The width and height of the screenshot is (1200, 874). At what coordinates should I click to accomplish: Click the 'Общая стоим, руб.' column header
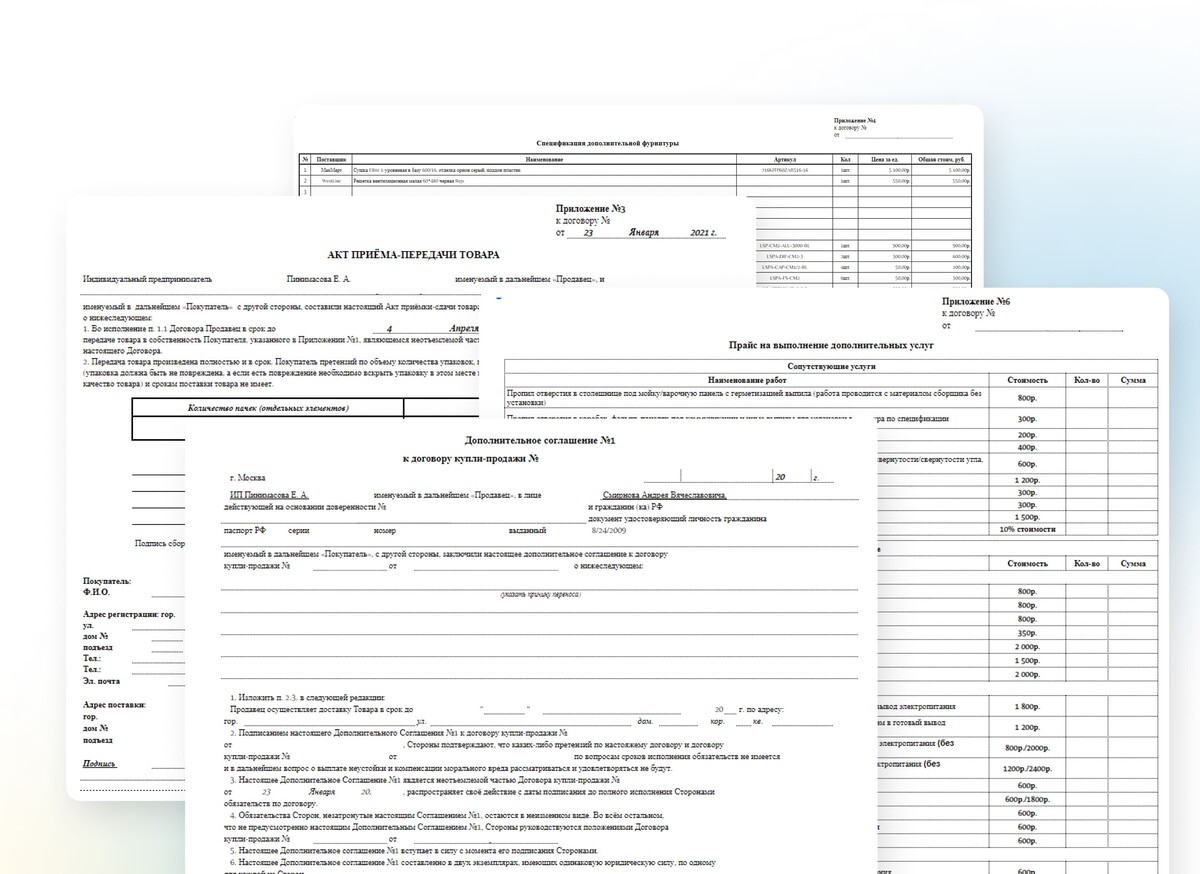pos(943,160)
